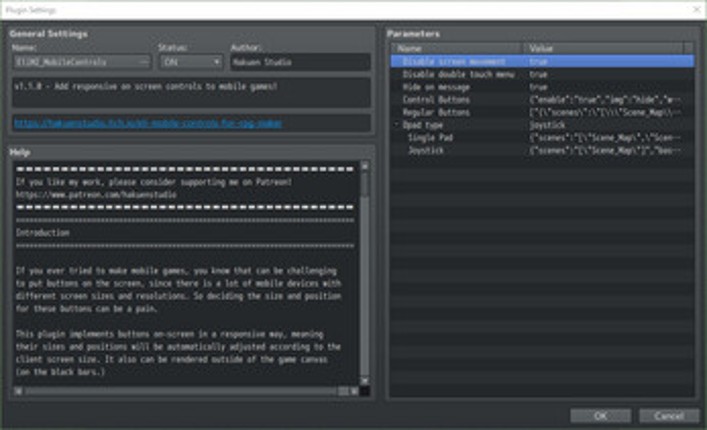
Task: Confirm the settings with OK
Action: point(601,416)
